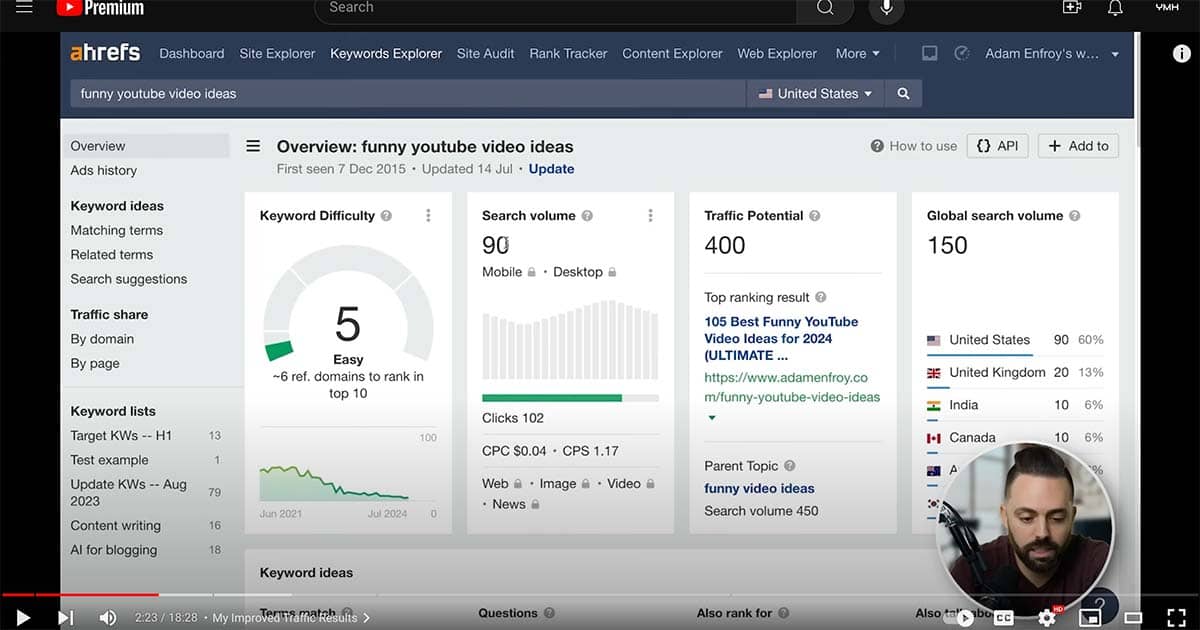This screenshot has width=1200, height=630.
Task: Click How to use link
Action: [x=914, y=146]
